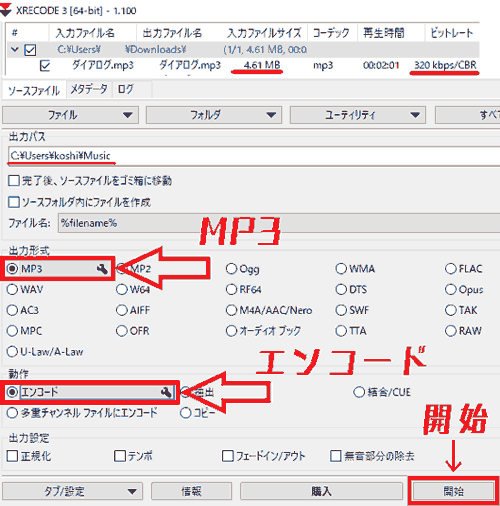Select TAK output format

coord(450,310)
